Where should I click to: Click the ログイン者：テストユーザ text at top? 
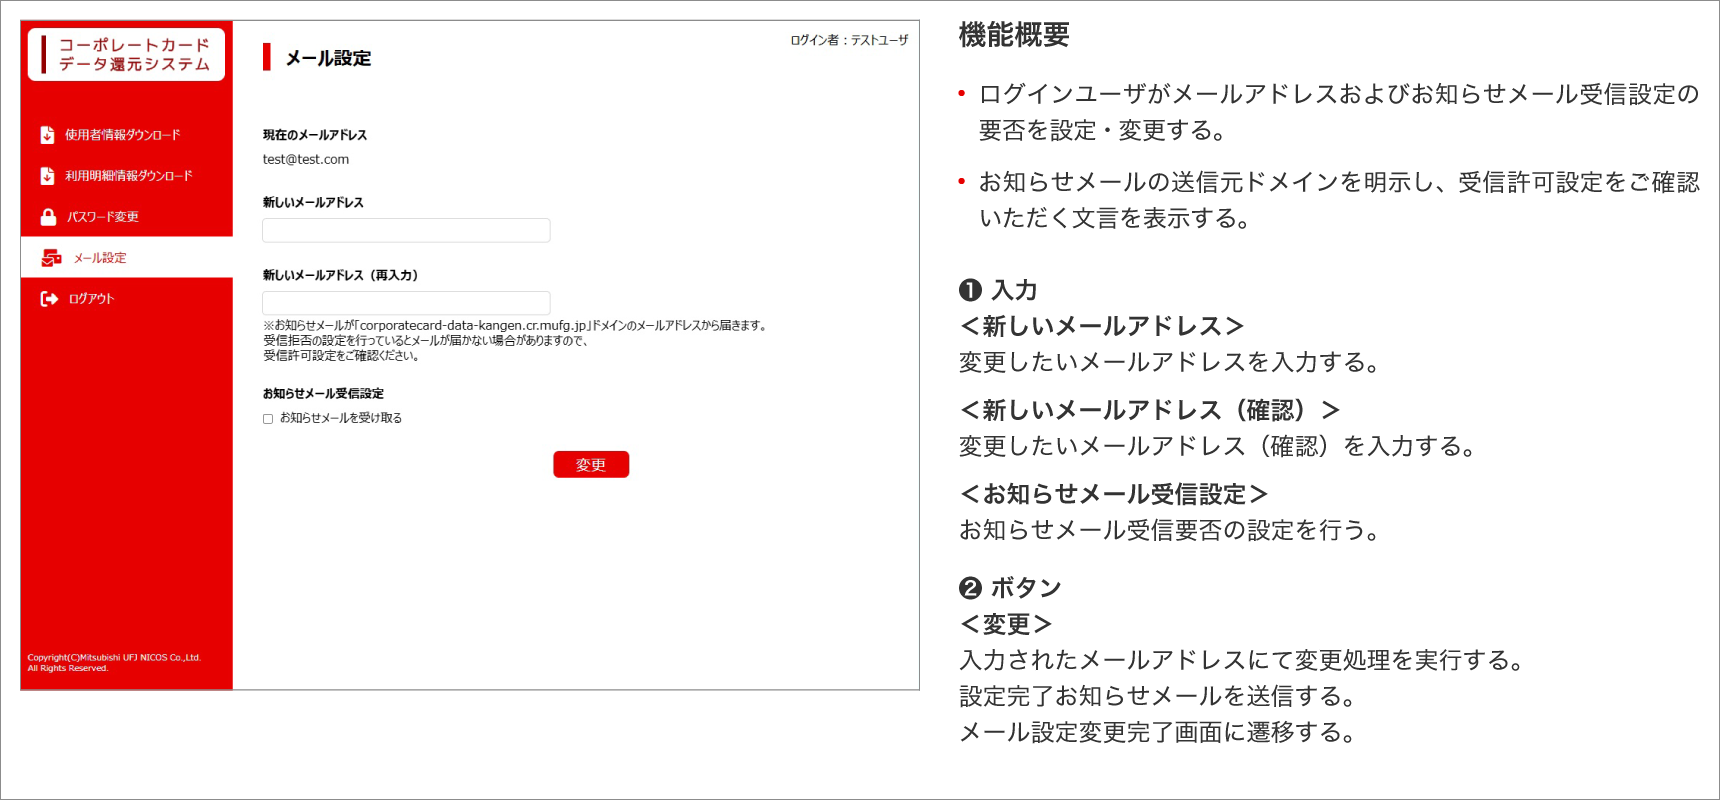(849, 40)
